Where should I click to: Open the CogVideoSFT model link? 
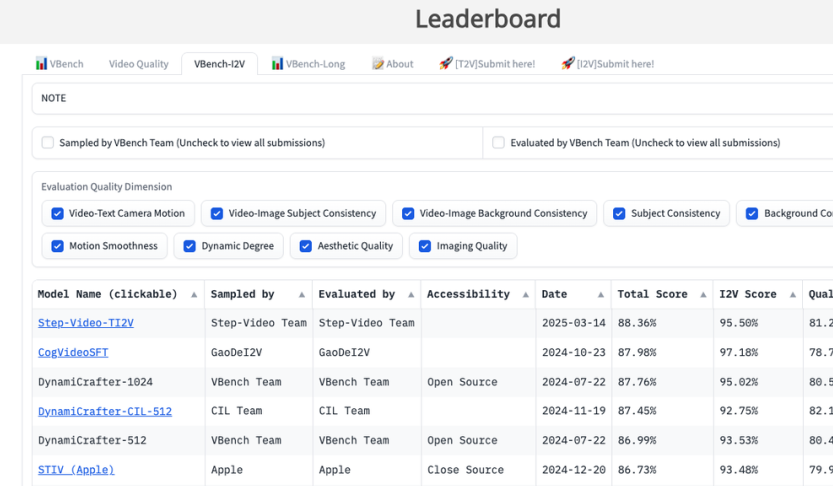click(x=73, y=353)
